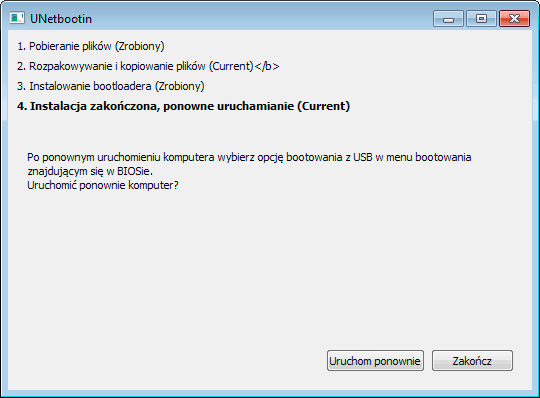Viewport: 540px width, 398px height.
Task: Close the UNetbootin window with red X
Action: [x=514, y=19]
